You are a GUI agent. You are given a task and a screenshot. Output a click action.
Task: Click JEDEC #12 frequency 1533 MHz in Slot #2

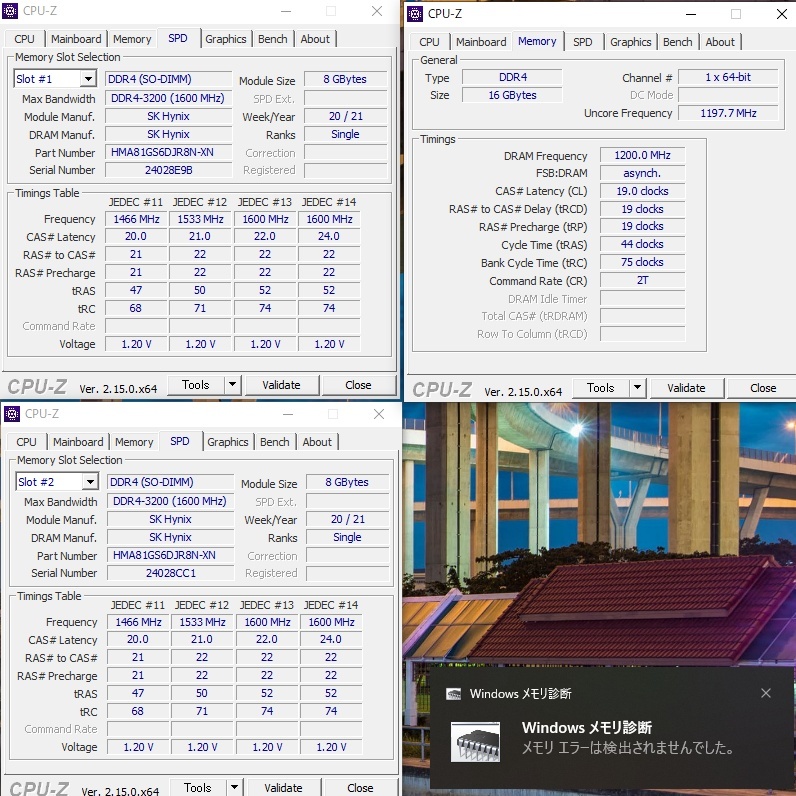pyautogui.click(x=202, y=622)
